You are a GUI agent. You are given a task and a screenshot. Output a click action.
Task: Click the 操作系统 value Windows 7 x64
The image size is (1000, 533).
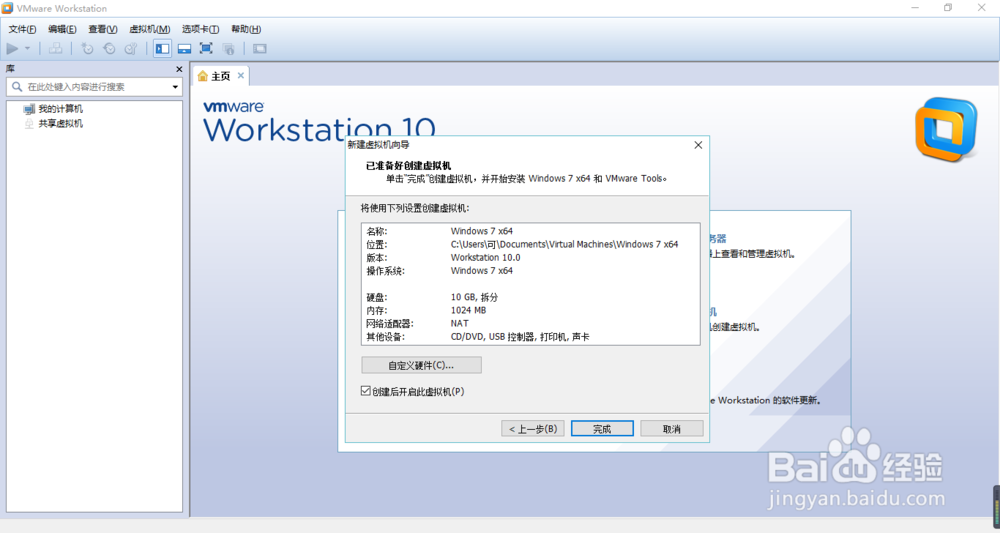coord(482,270)
